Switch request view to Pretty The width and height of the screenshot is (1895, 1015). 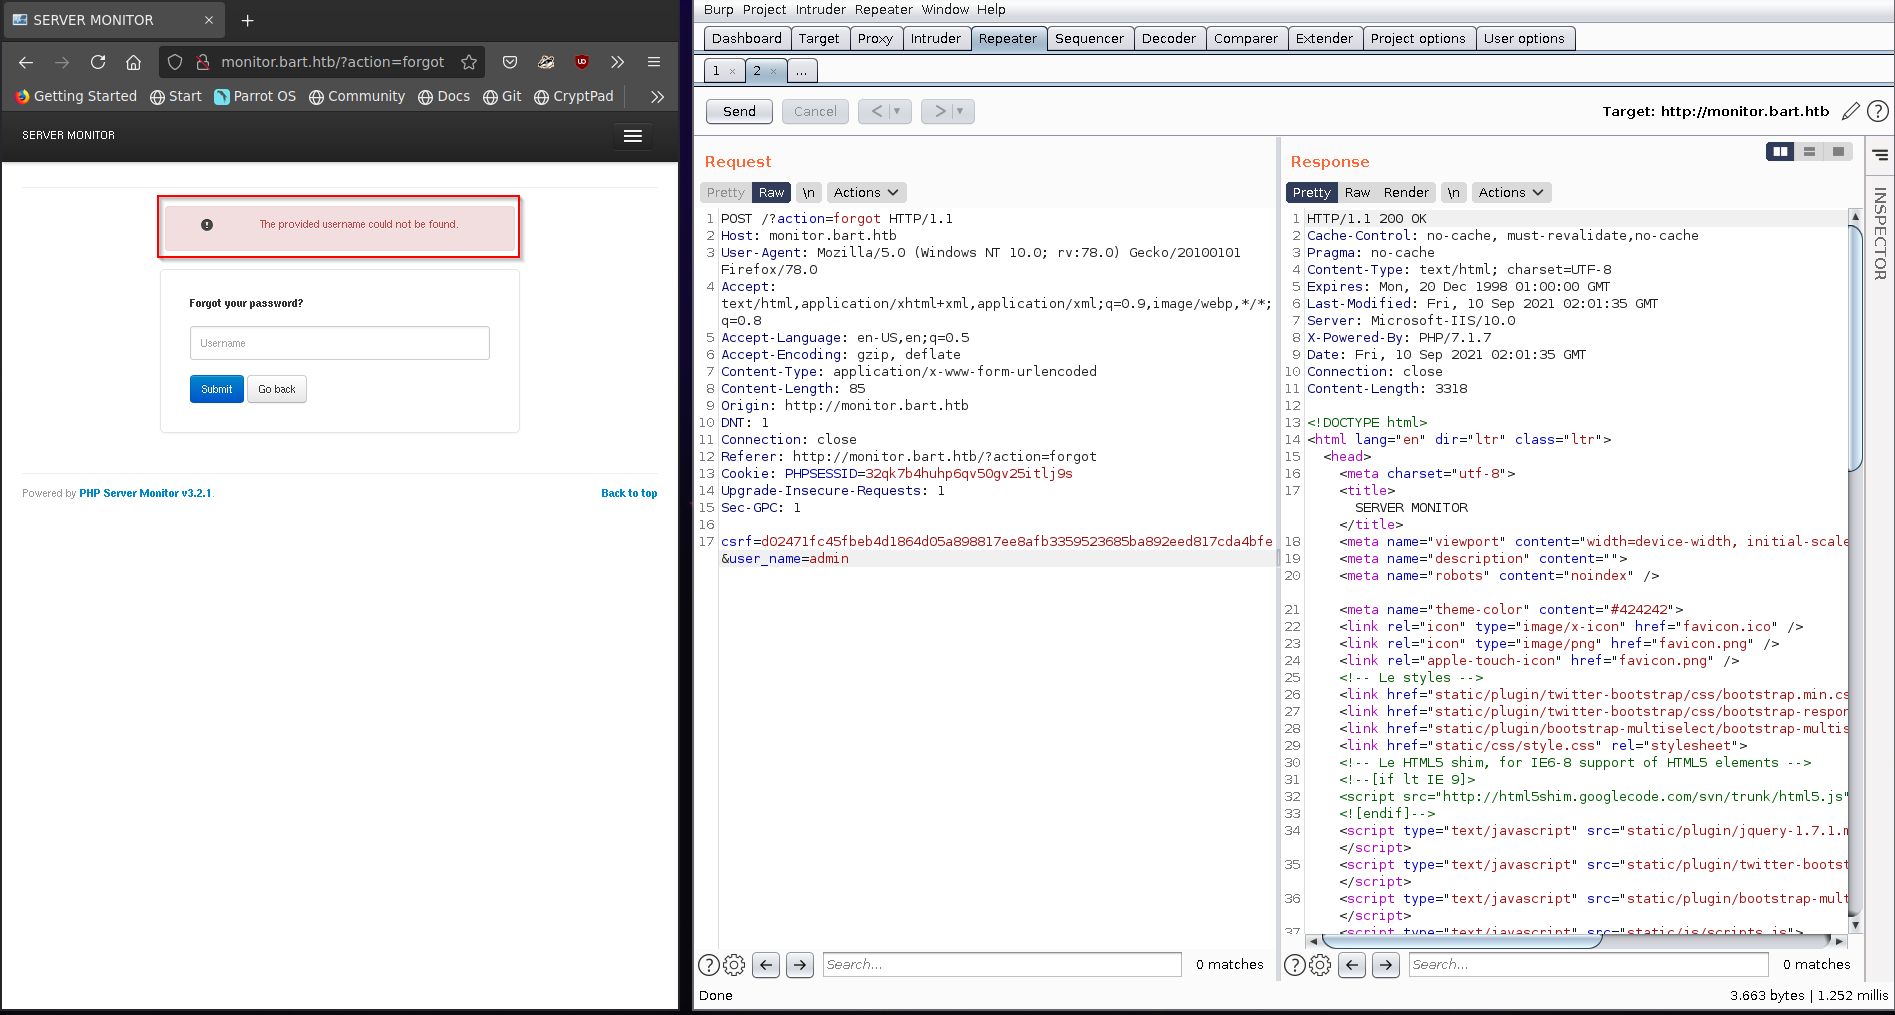pos(726,192)
